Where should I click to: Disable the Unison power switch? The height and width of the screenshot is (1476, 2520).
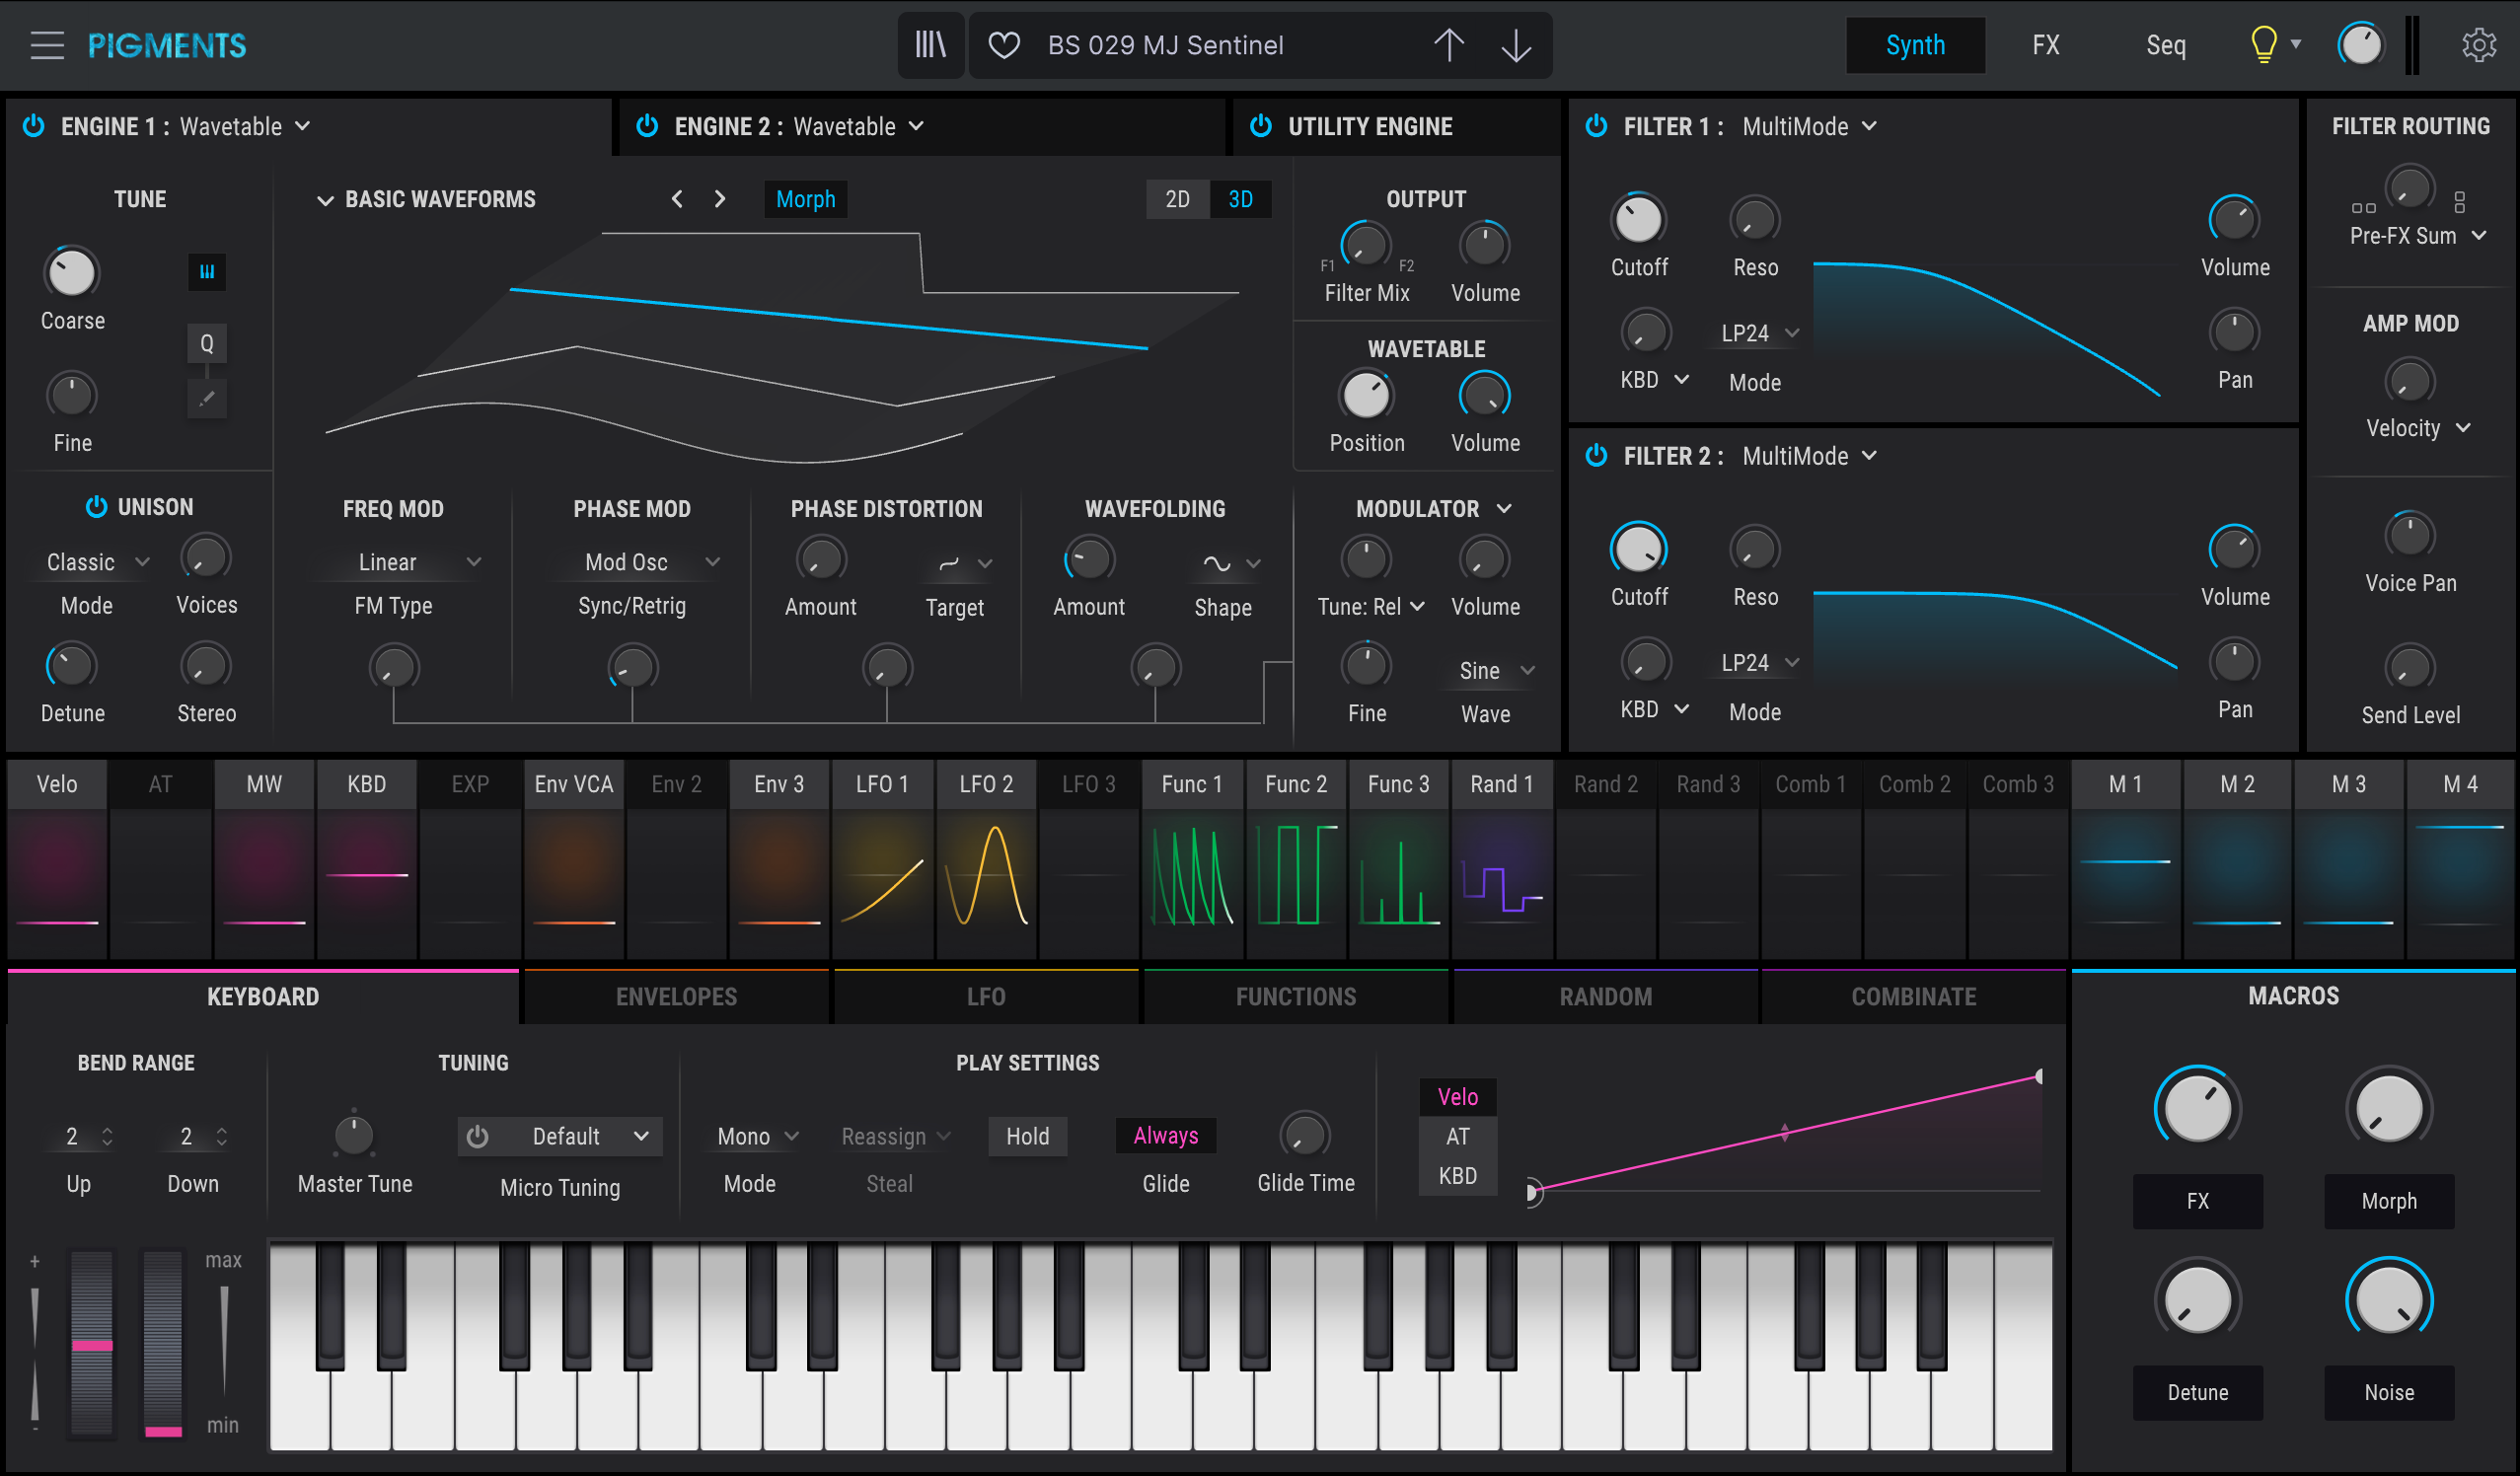click(96, 507)
